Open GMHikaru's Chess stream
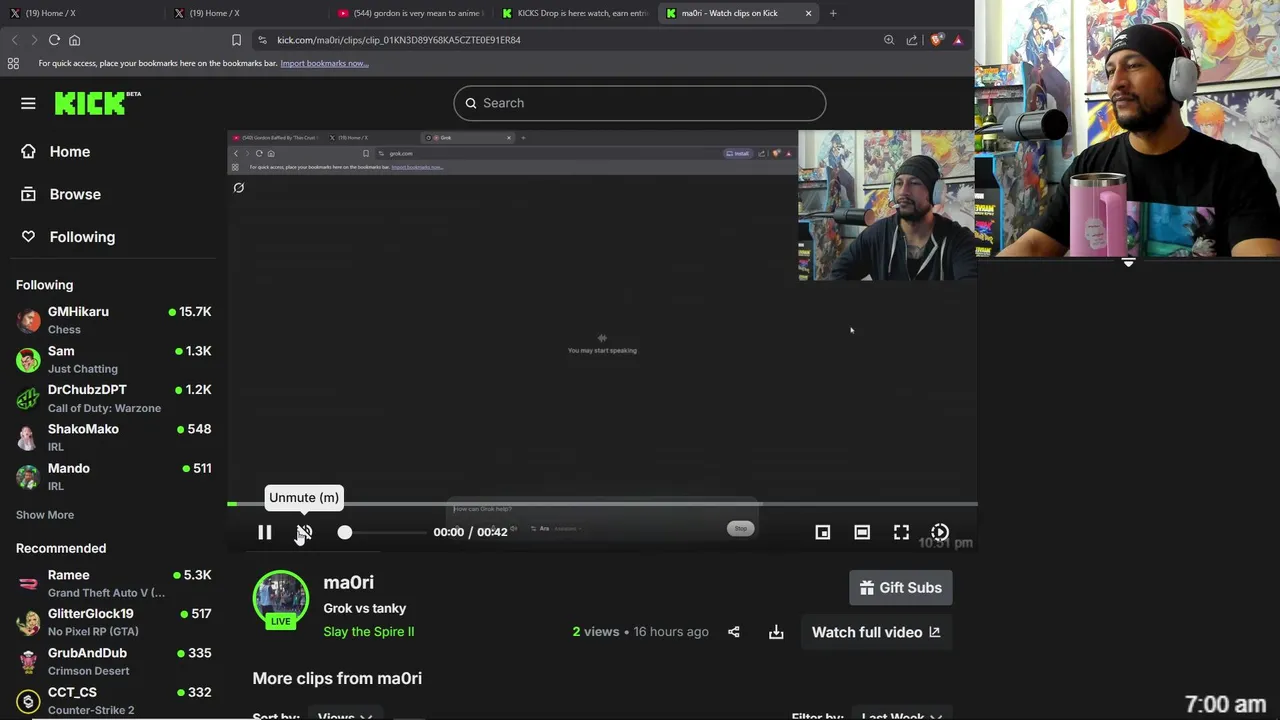Screen dimensions: 1280x720 (x=112, y=320)
